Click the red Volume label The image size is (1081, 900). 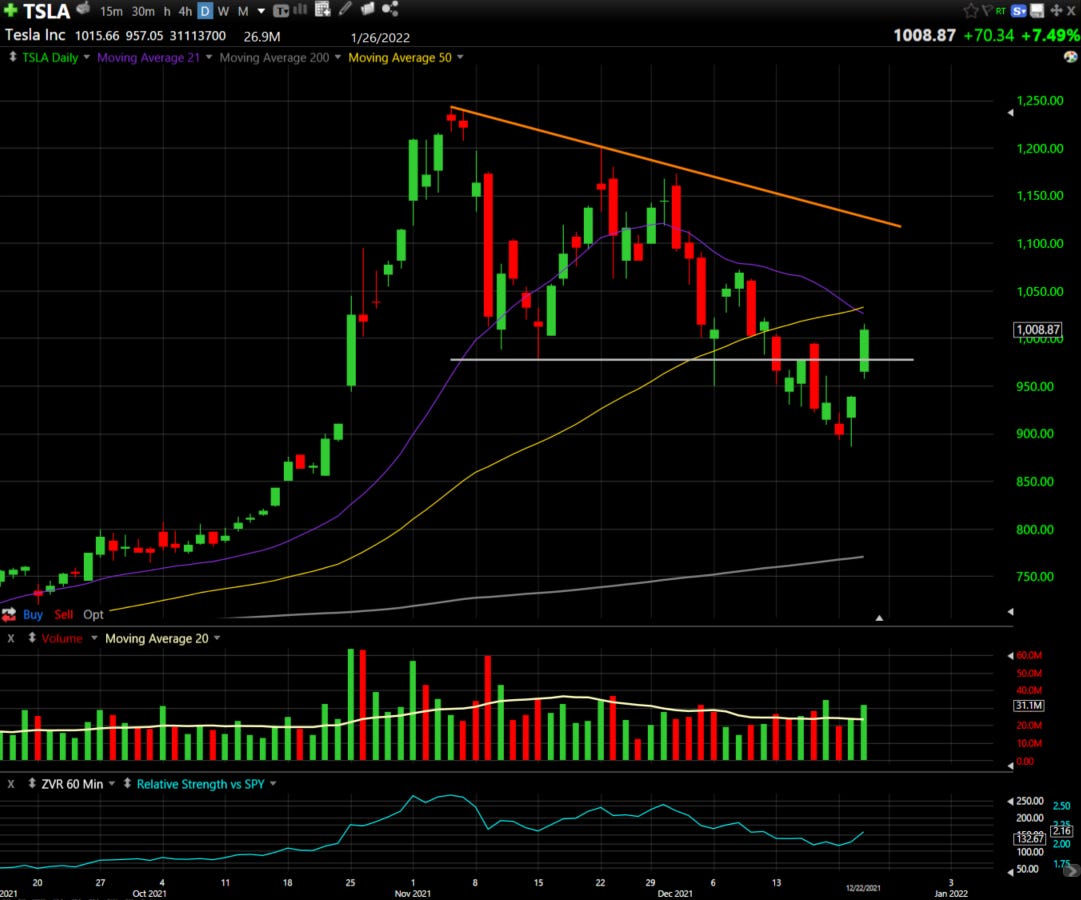pos(61,639)
